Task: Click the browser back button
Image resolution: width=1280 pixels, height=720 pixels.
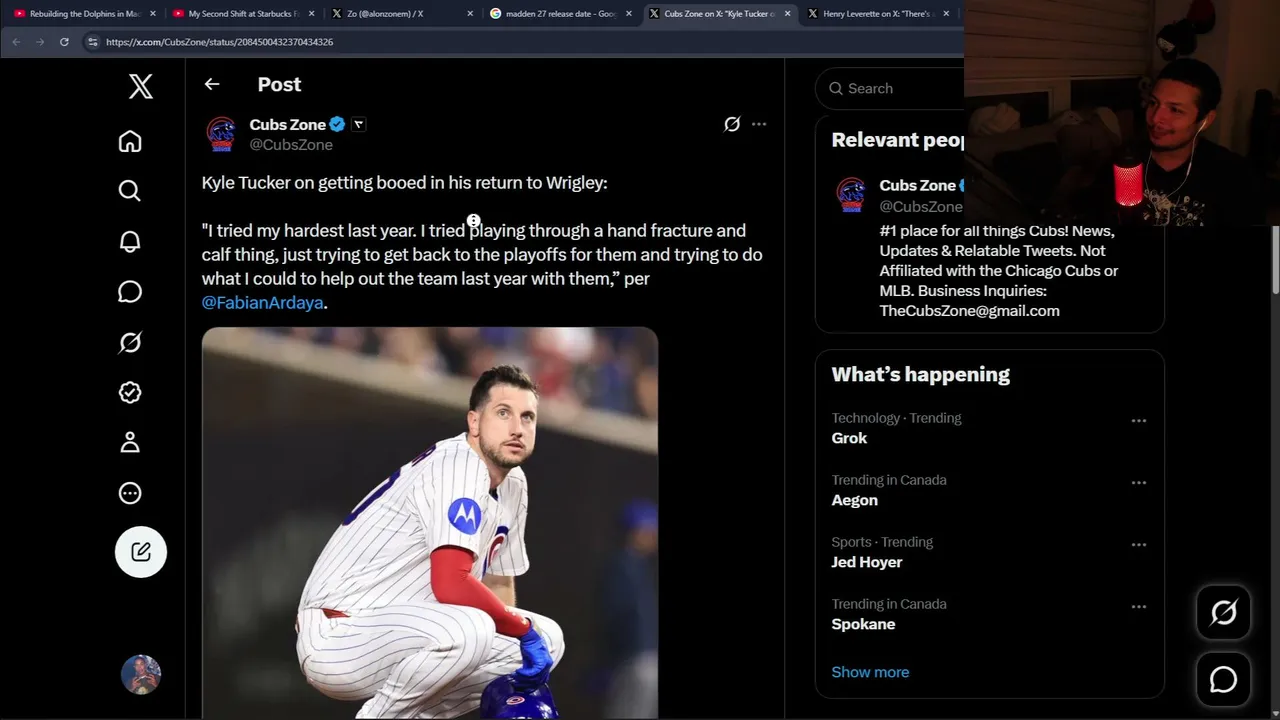Action: (16, 42)
